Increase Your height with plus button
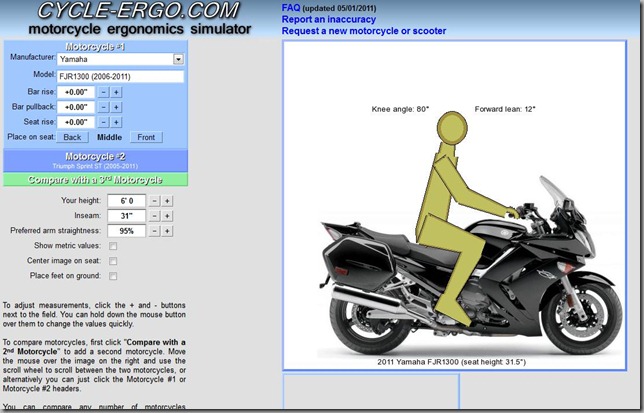 [x=167, y=201]
